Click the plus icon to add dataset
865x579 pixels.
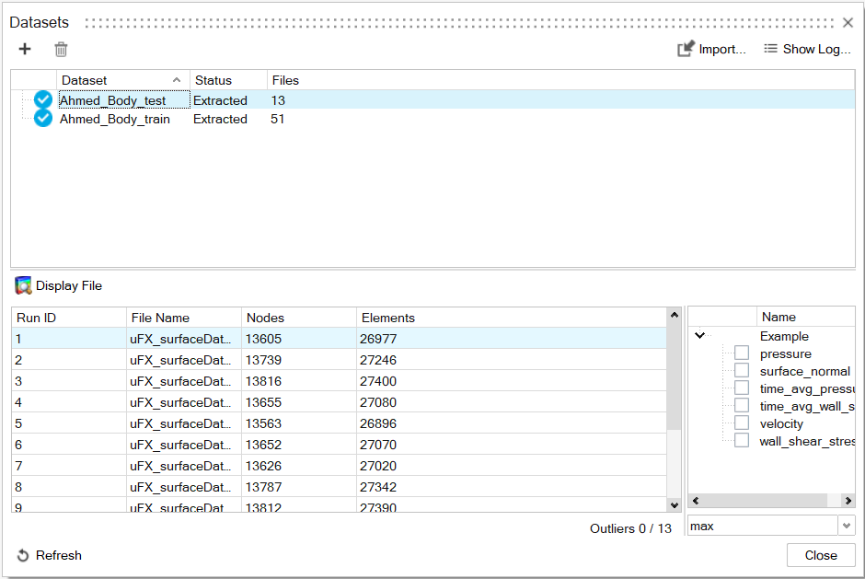coord(25,49)
